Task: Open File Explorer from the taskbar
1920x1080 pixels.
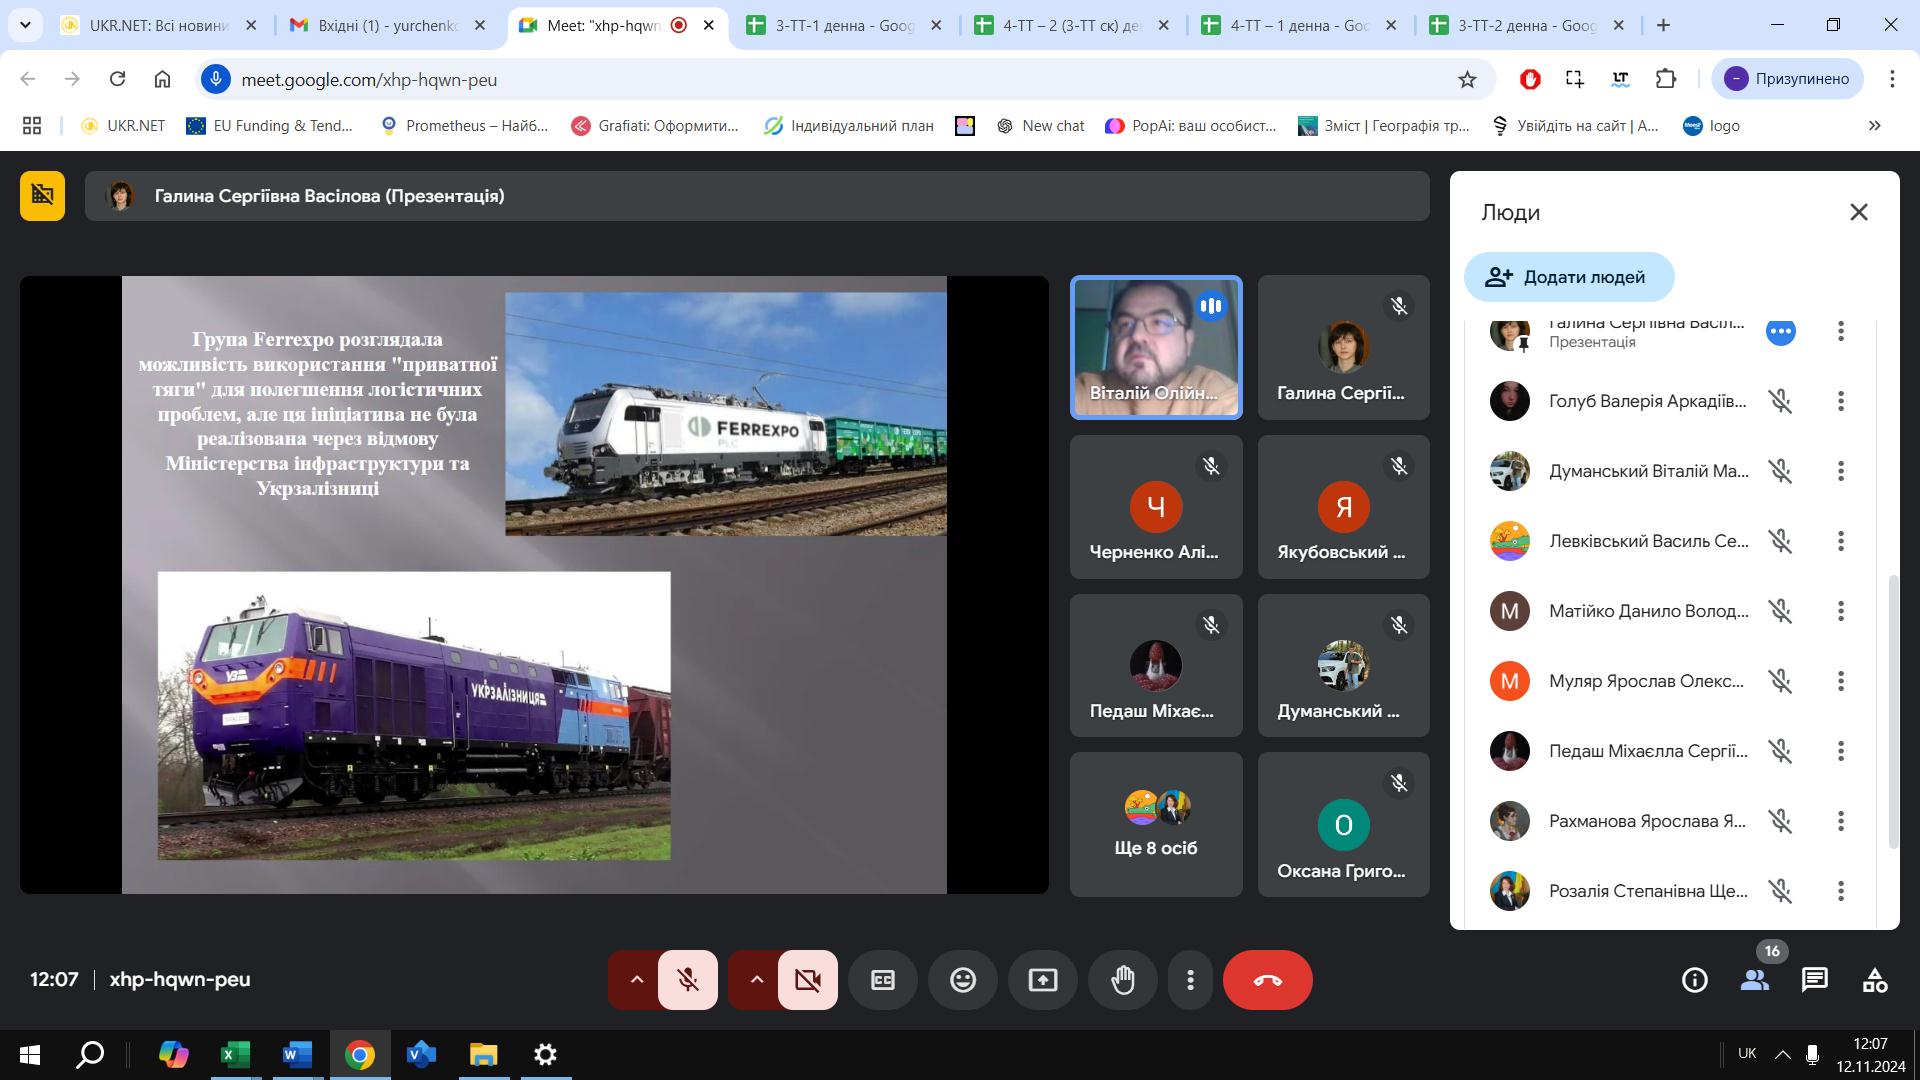Action: click(484, 1054)
